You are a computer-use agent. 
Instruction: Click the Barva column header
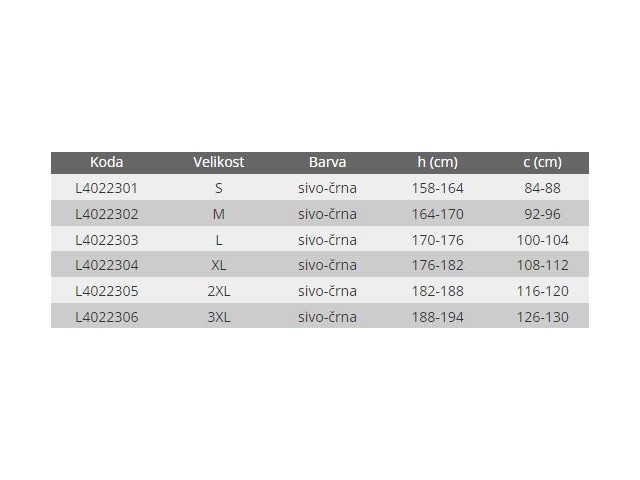coord(327,162)
